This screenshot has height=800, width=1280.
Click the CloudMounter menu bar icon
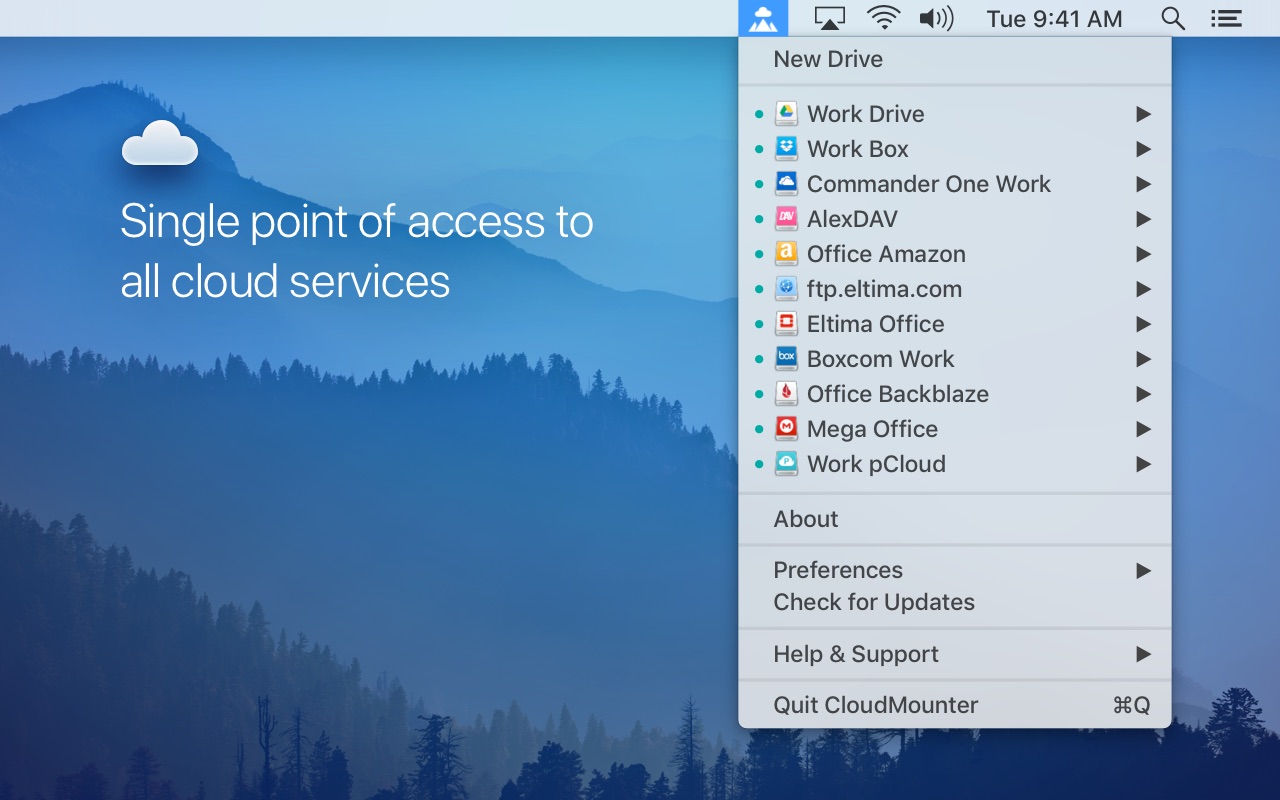click(763, 18)
